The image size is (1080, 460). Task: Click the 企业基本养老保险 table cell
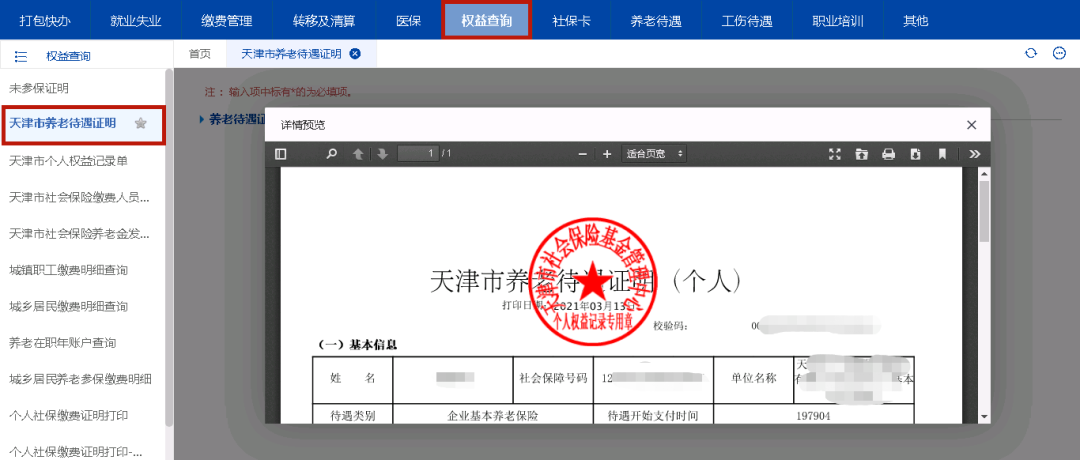pos(492,416)
